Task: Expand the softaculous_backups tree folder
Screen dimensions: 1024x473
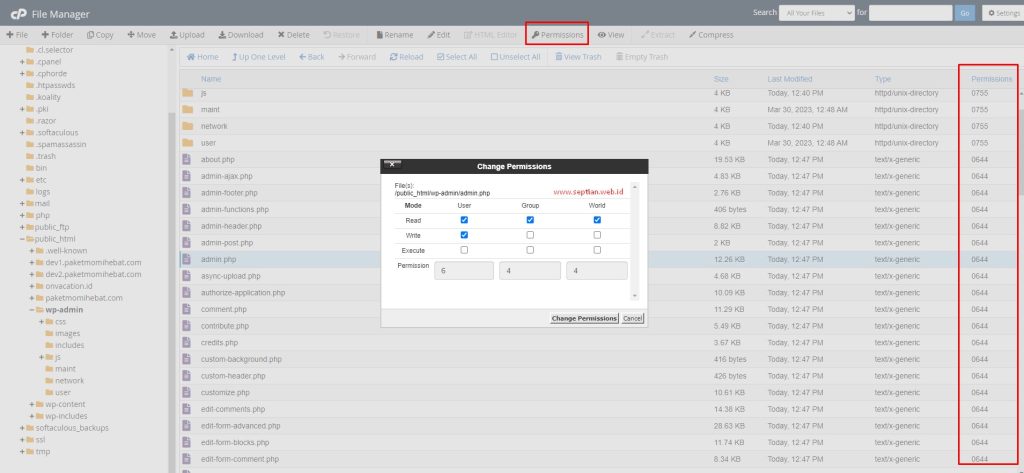Action: point(22,428)
